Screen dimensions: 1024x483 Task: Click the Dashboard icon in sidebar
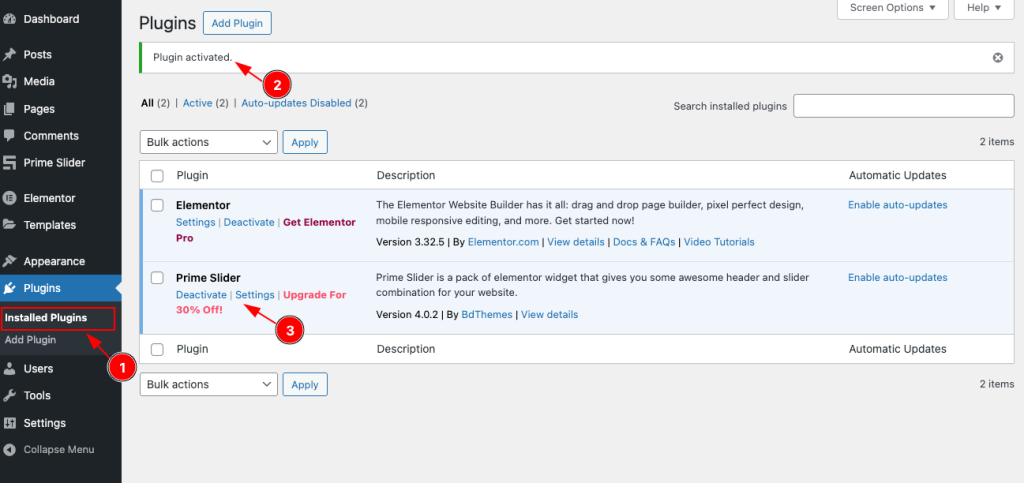pos(10,20)
